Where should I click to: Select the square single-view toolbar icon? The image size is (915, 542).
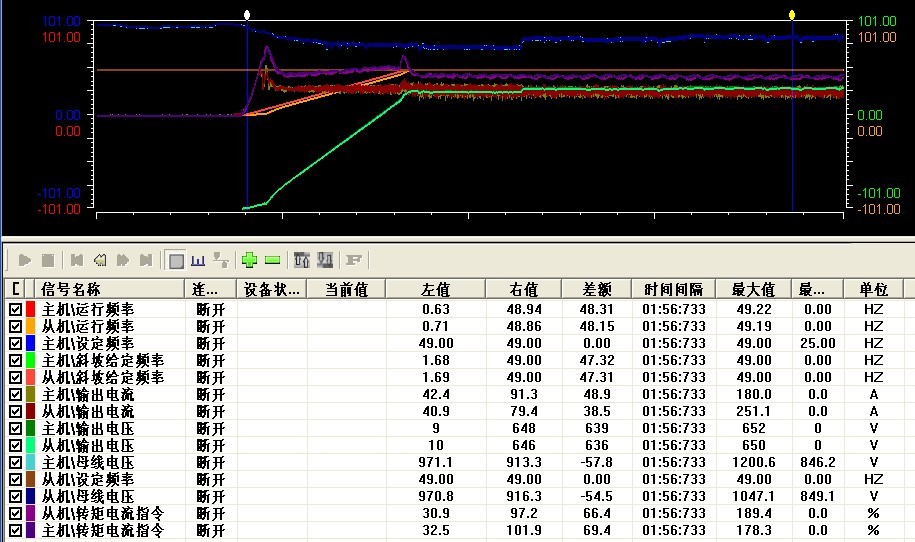(x=176, y=260)
